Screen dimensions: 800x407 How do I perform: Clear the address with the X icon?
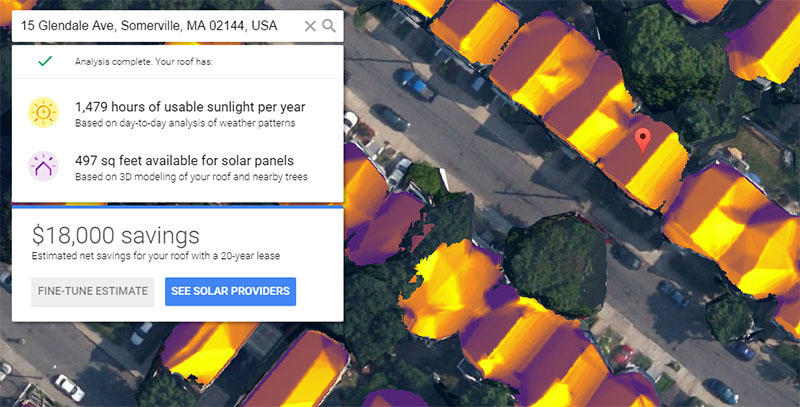pos(310,26)
